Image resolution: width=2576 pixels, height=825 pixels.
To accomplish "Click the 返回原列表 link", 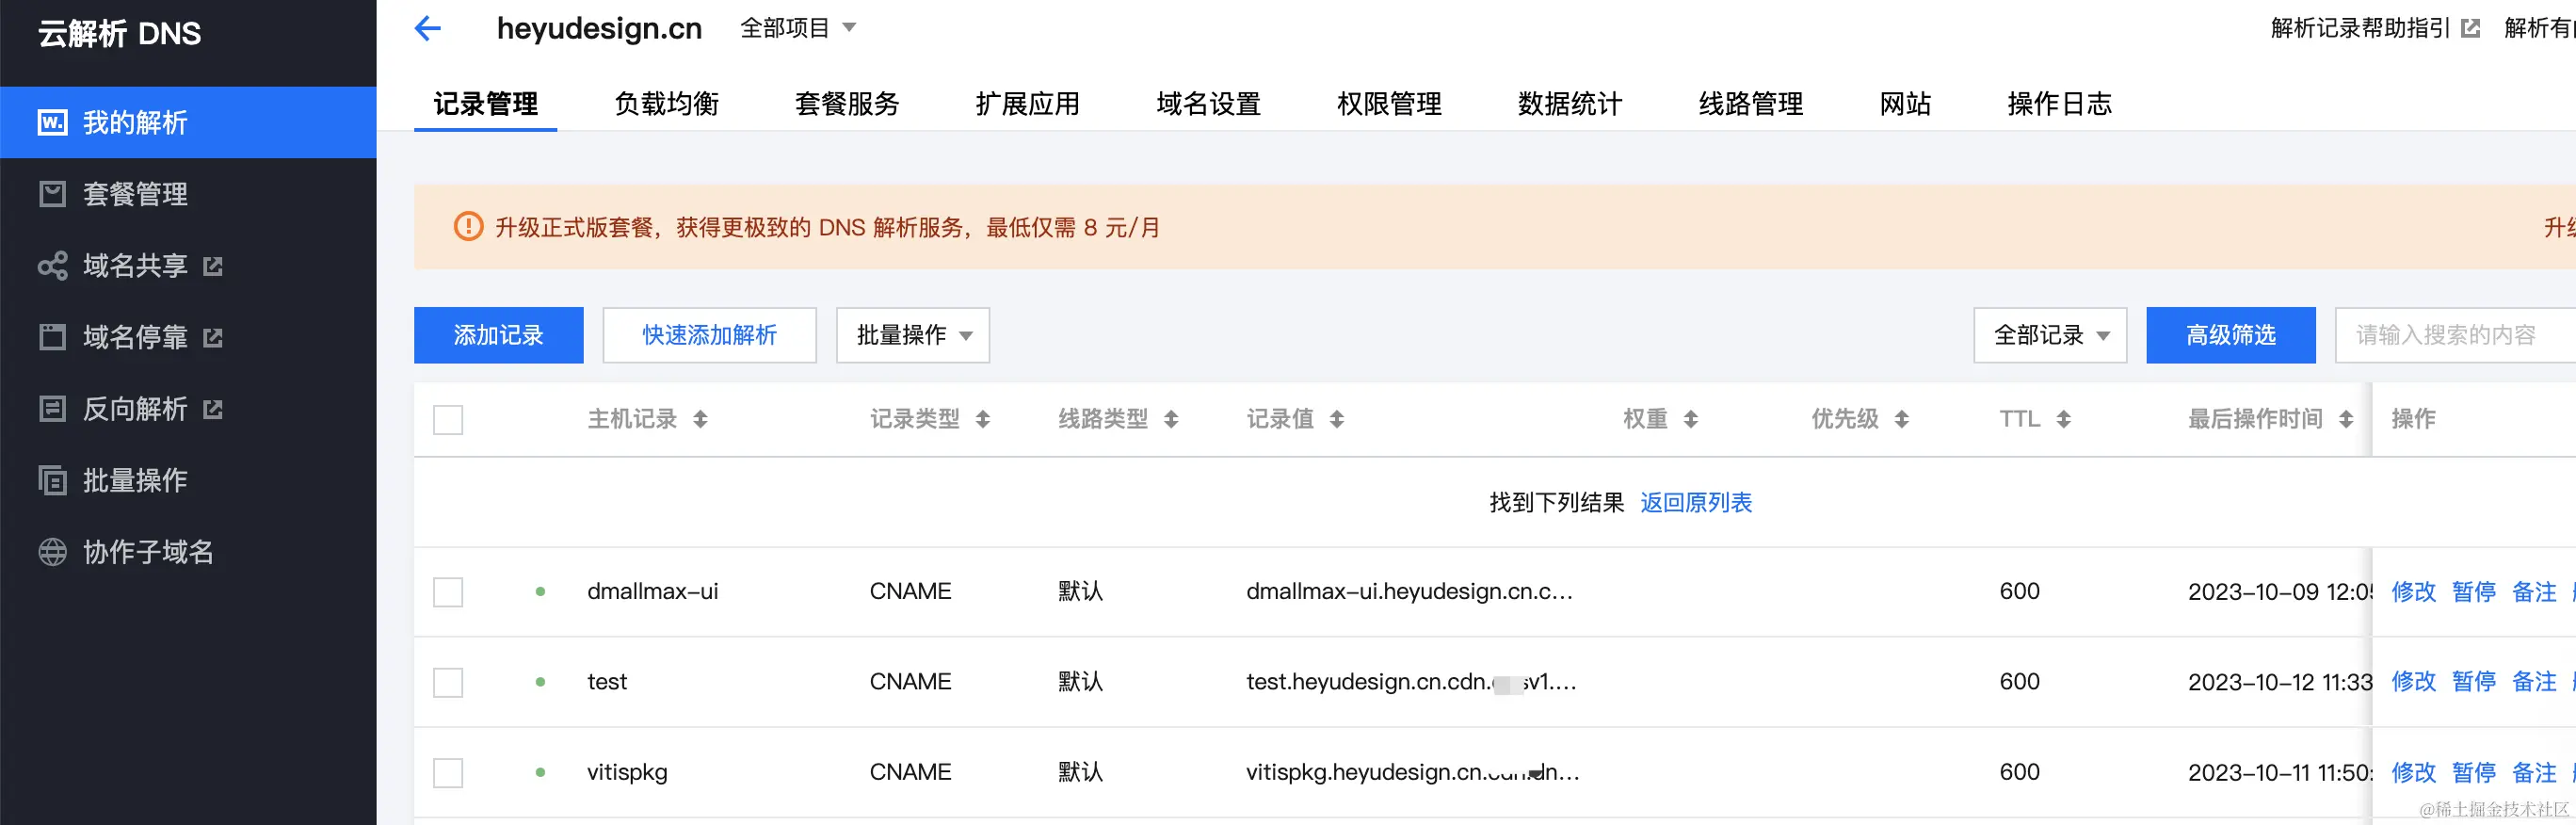I will point(1697,502).
